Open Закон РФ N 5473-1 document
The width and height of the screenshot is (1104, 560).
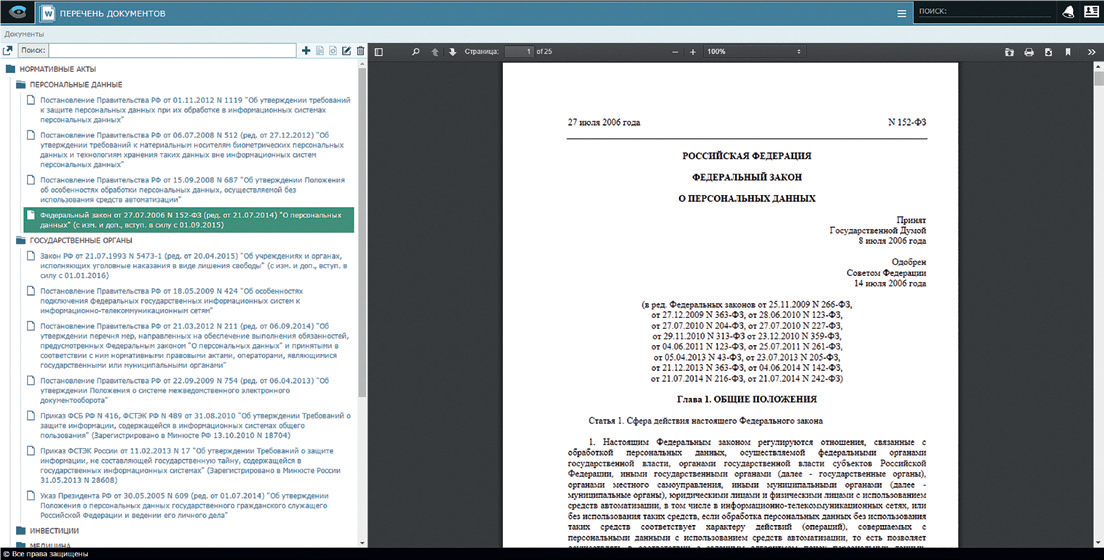coord(194,266)
